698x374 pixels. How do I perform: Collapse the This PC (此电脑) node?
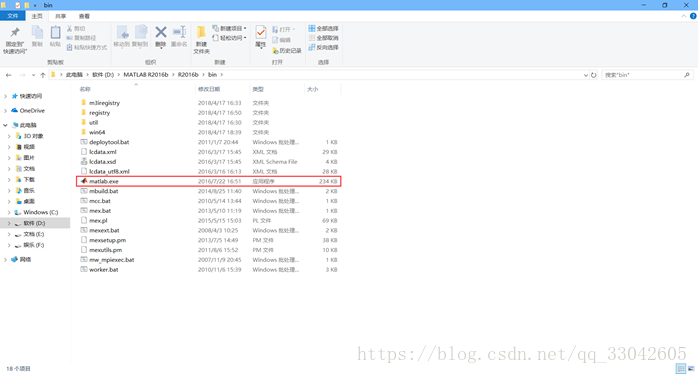click(x=5, y=125)
